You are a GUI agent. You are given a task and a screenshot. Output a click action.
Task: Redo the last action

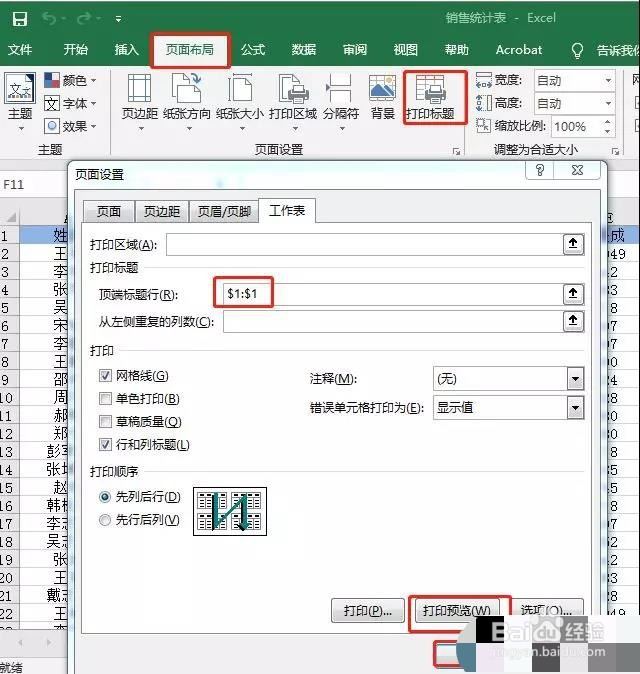(x=85, y=18)
